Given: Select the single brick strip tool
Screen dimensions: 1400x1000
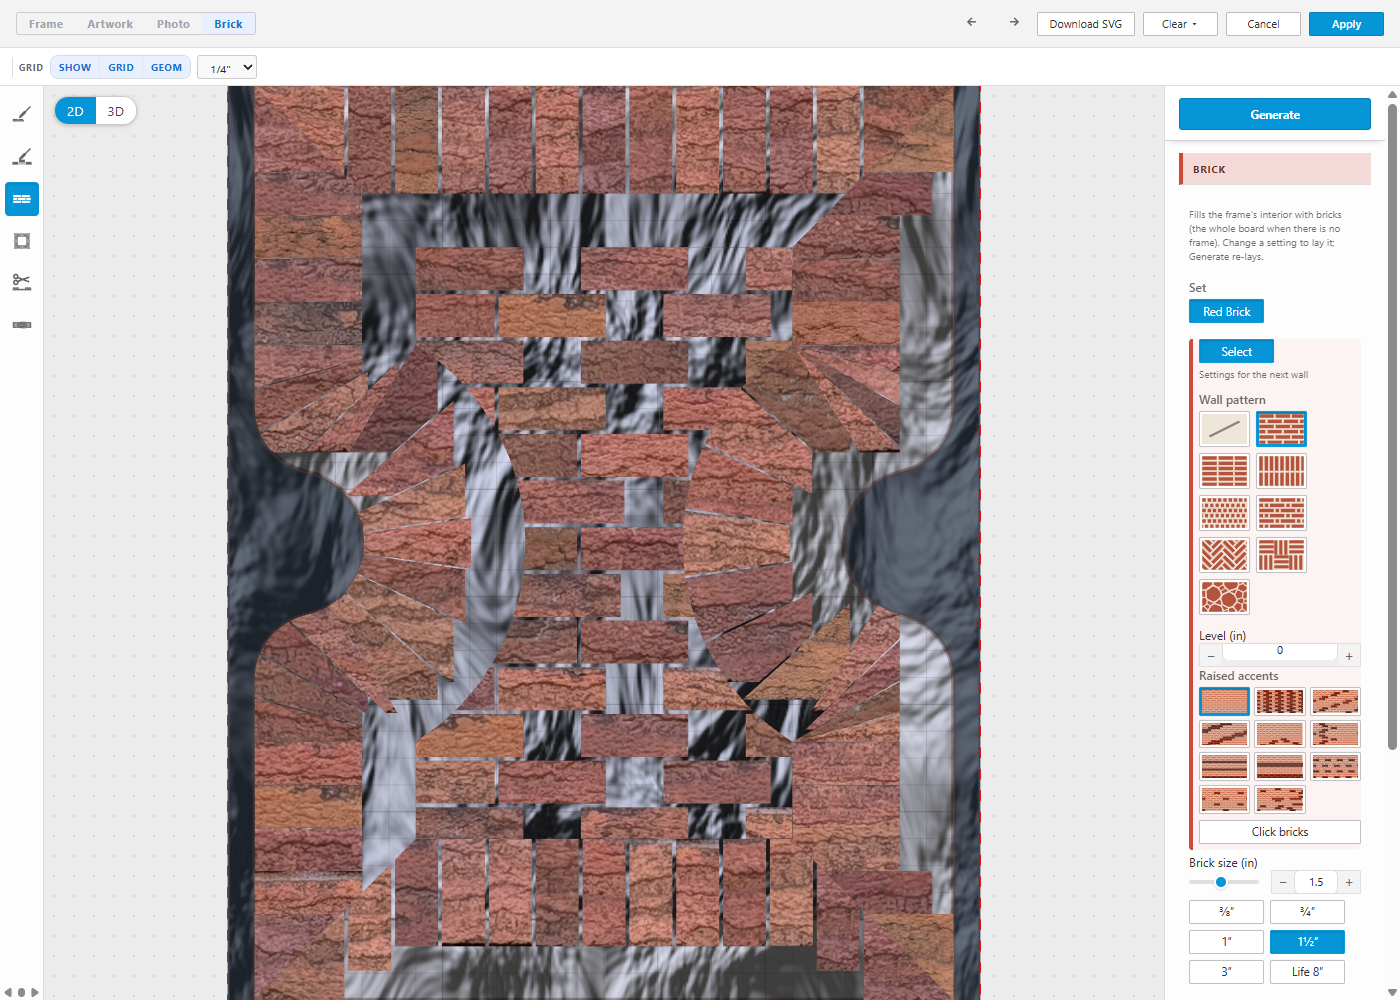Looking at the screenshot, I should [22, 325].
